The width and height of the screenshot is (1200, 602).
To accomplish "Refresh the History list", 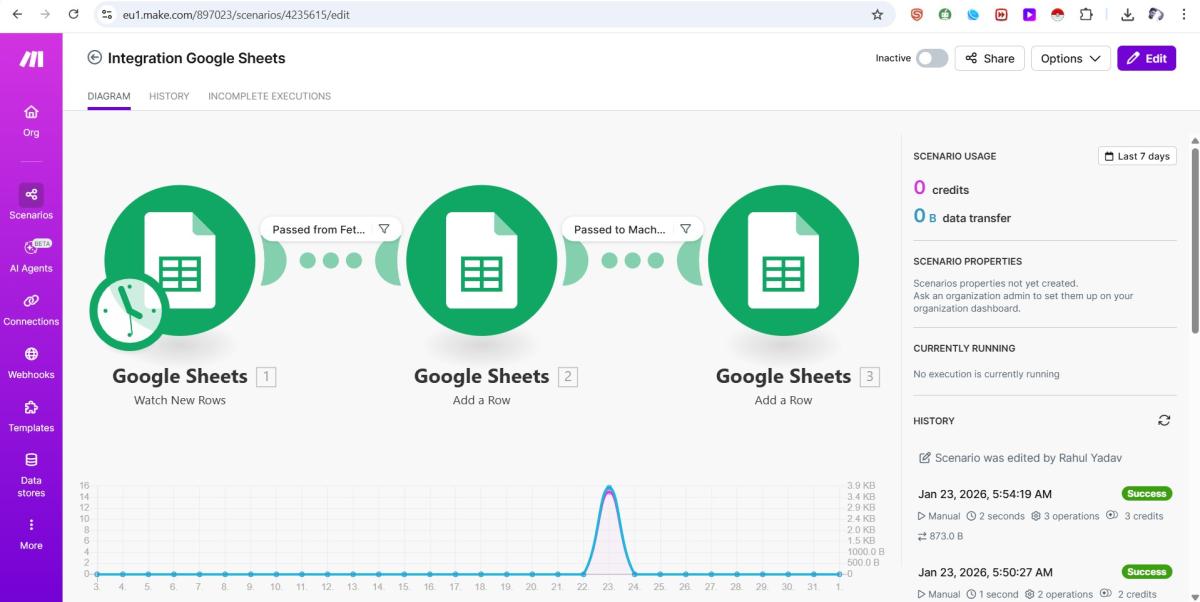I will (x=1164, y=421).
